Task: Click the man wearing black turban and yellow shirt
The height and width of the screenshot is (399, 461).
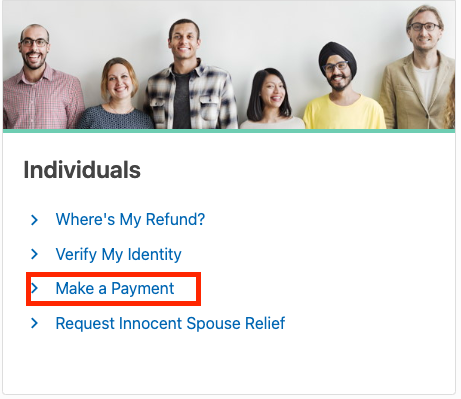Action: coord(342,88)
